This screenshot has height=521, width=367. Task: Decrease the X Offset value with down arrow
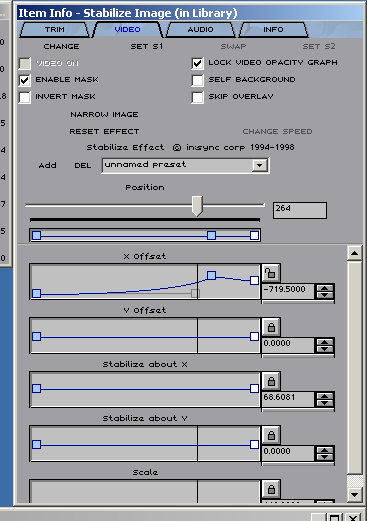(325, 295)
